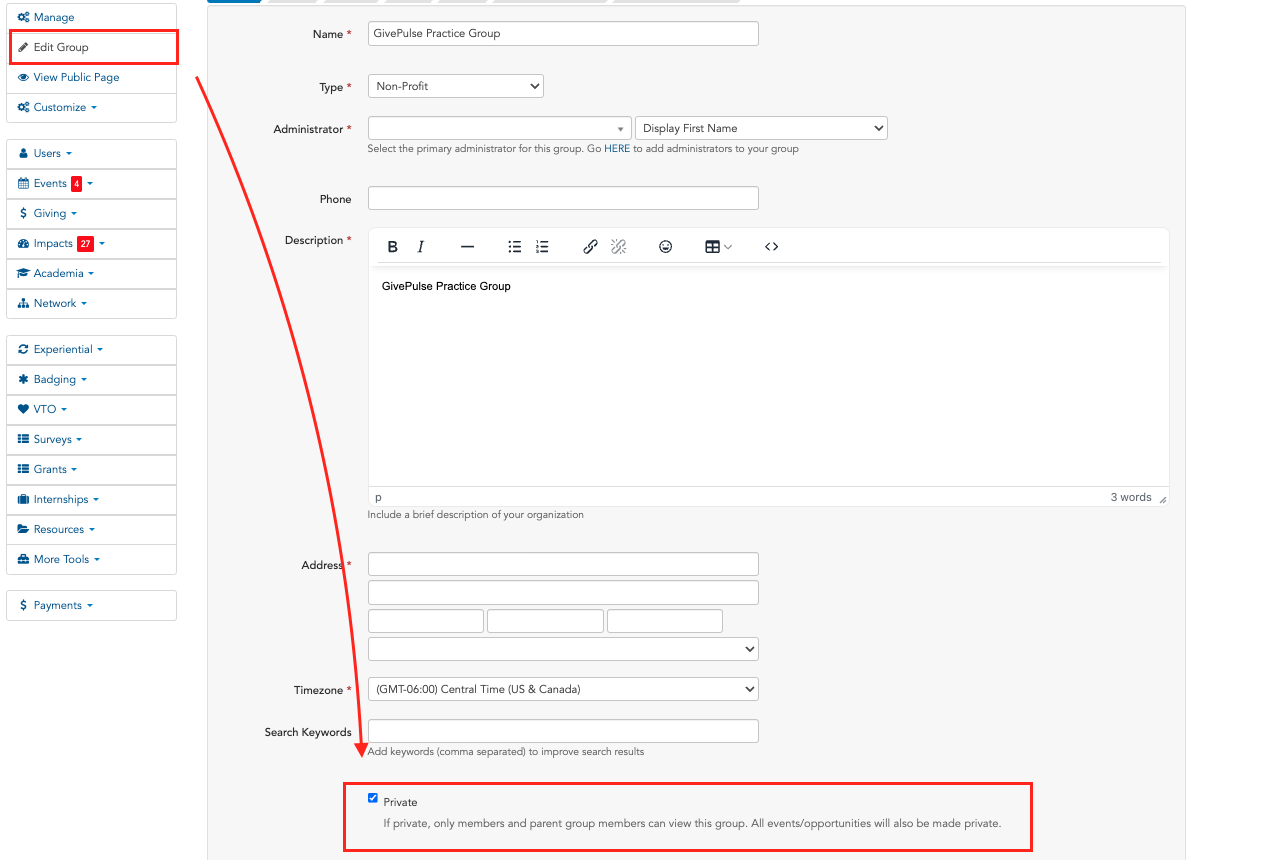Follow the HERE link to add administrators
Screen dimensions: 1274x860
617,149
